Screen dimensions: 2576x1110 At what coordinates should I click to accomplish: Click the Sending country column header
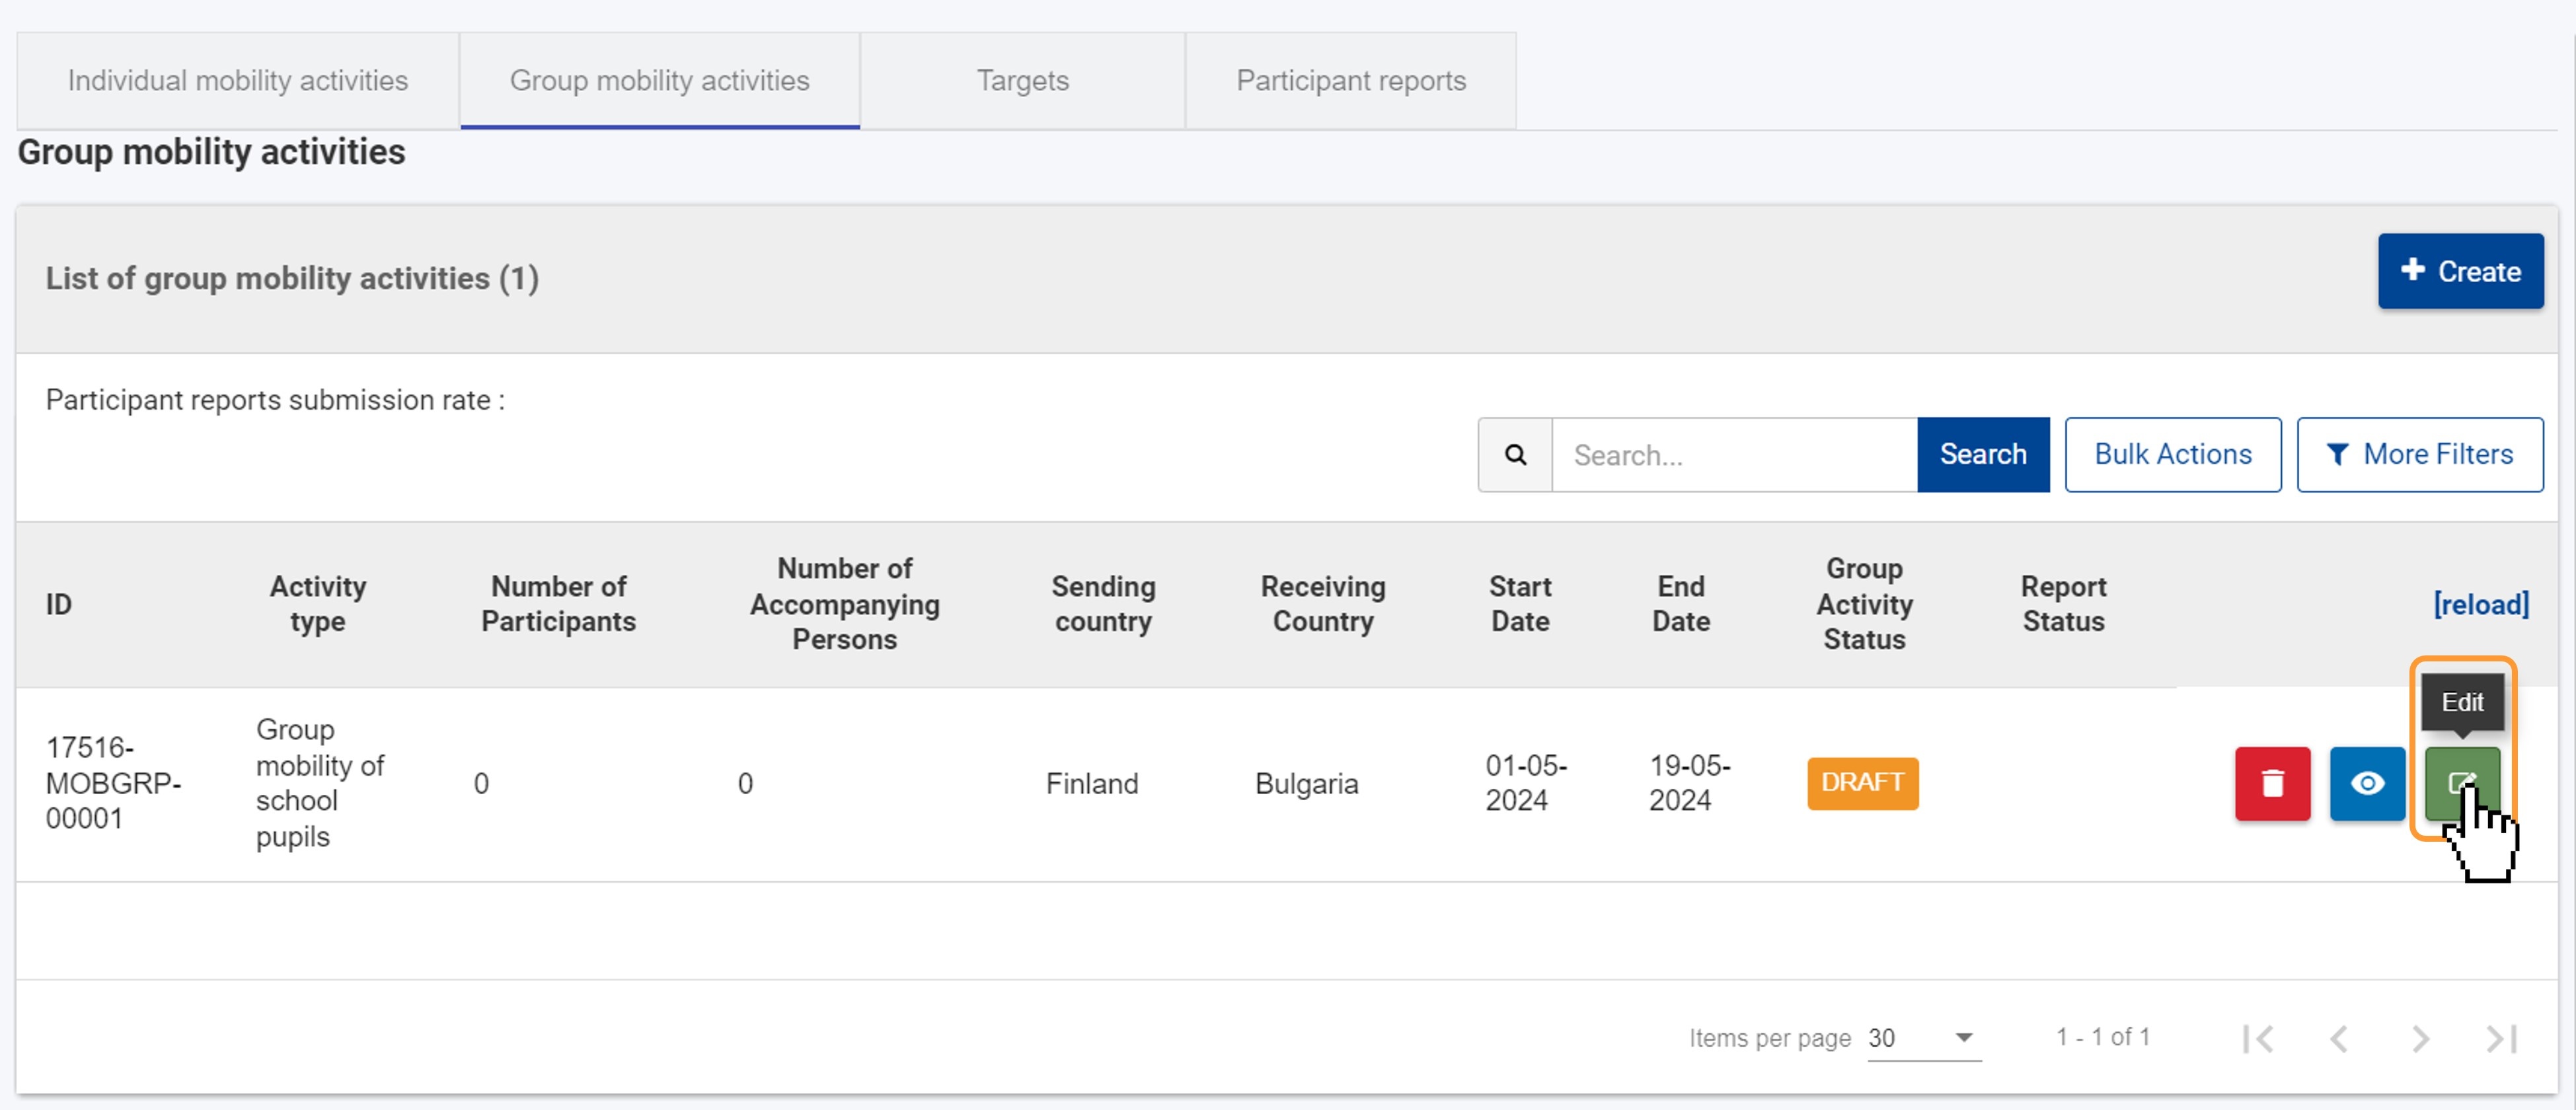[x=1103, y=604]
